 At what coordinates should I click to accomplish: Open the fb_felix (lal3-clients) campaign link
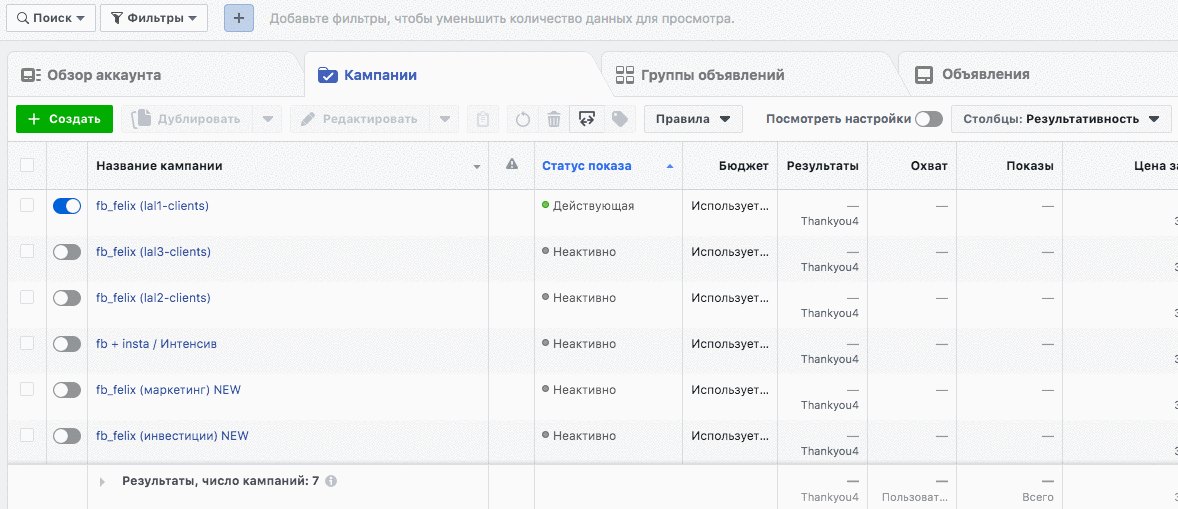point(153,252)
